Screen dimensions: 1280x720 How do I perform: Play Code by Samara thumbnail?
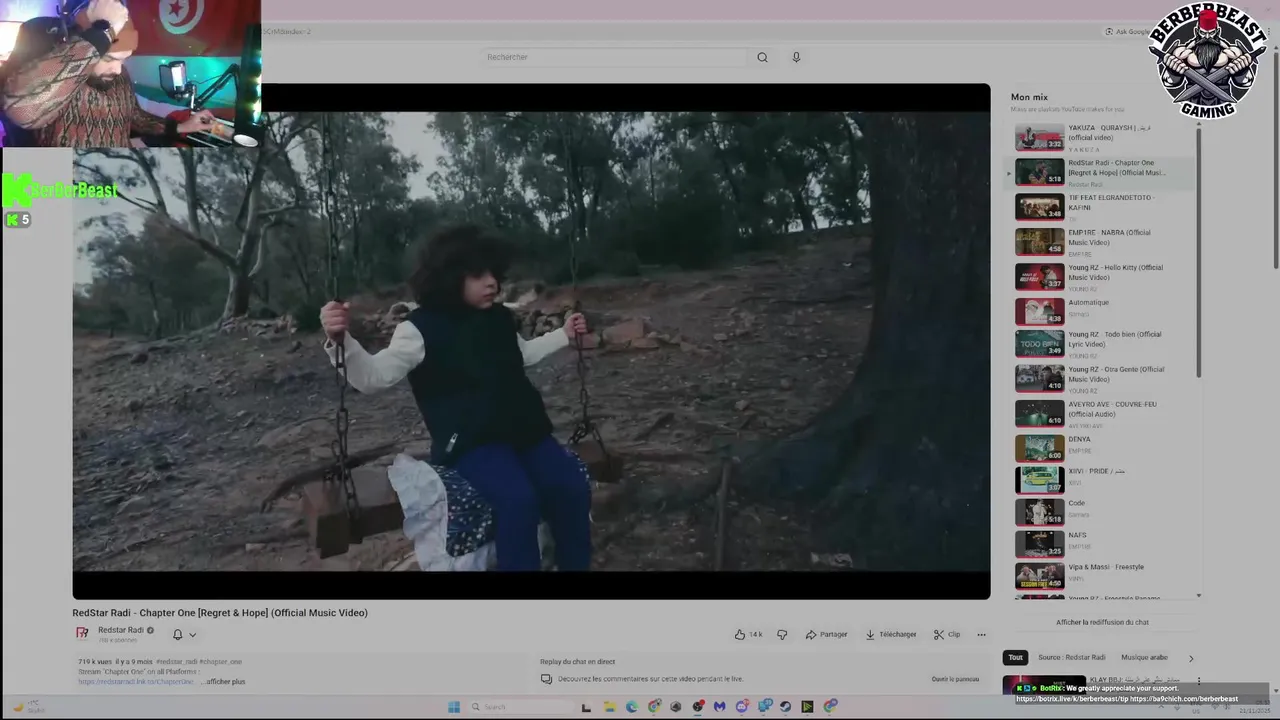tap(1039, 512)
